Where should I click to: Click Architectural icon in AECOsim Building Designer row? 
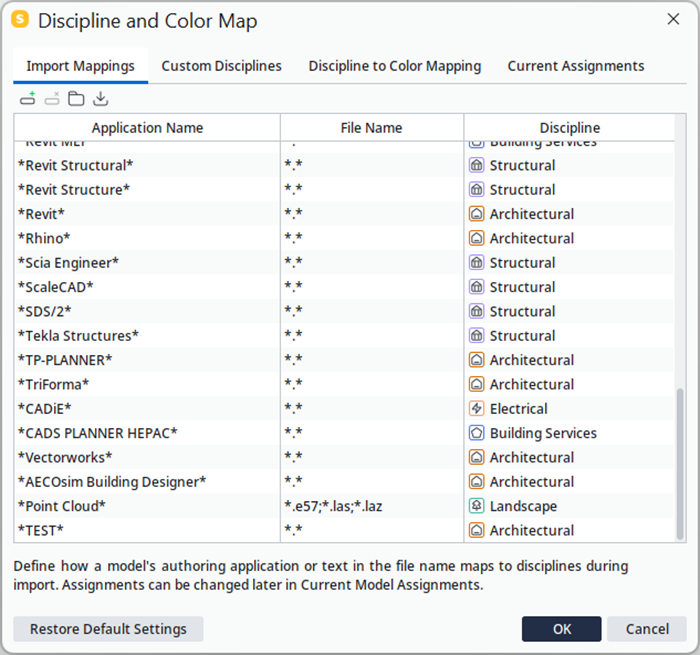[476, 482]
